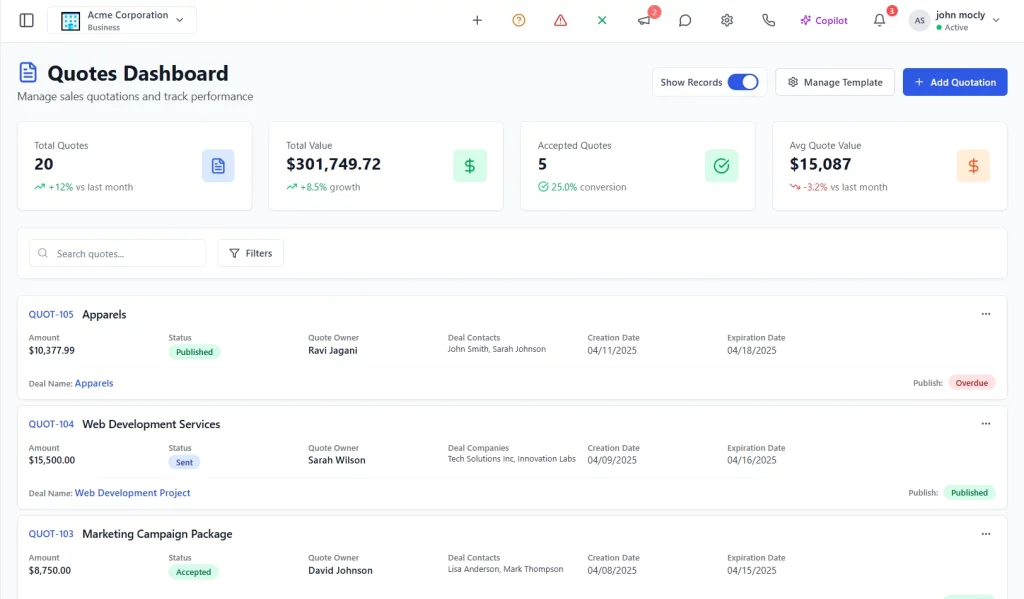
Task: Click the Total Quotes document icon
Action: click(x=218, y=166)
